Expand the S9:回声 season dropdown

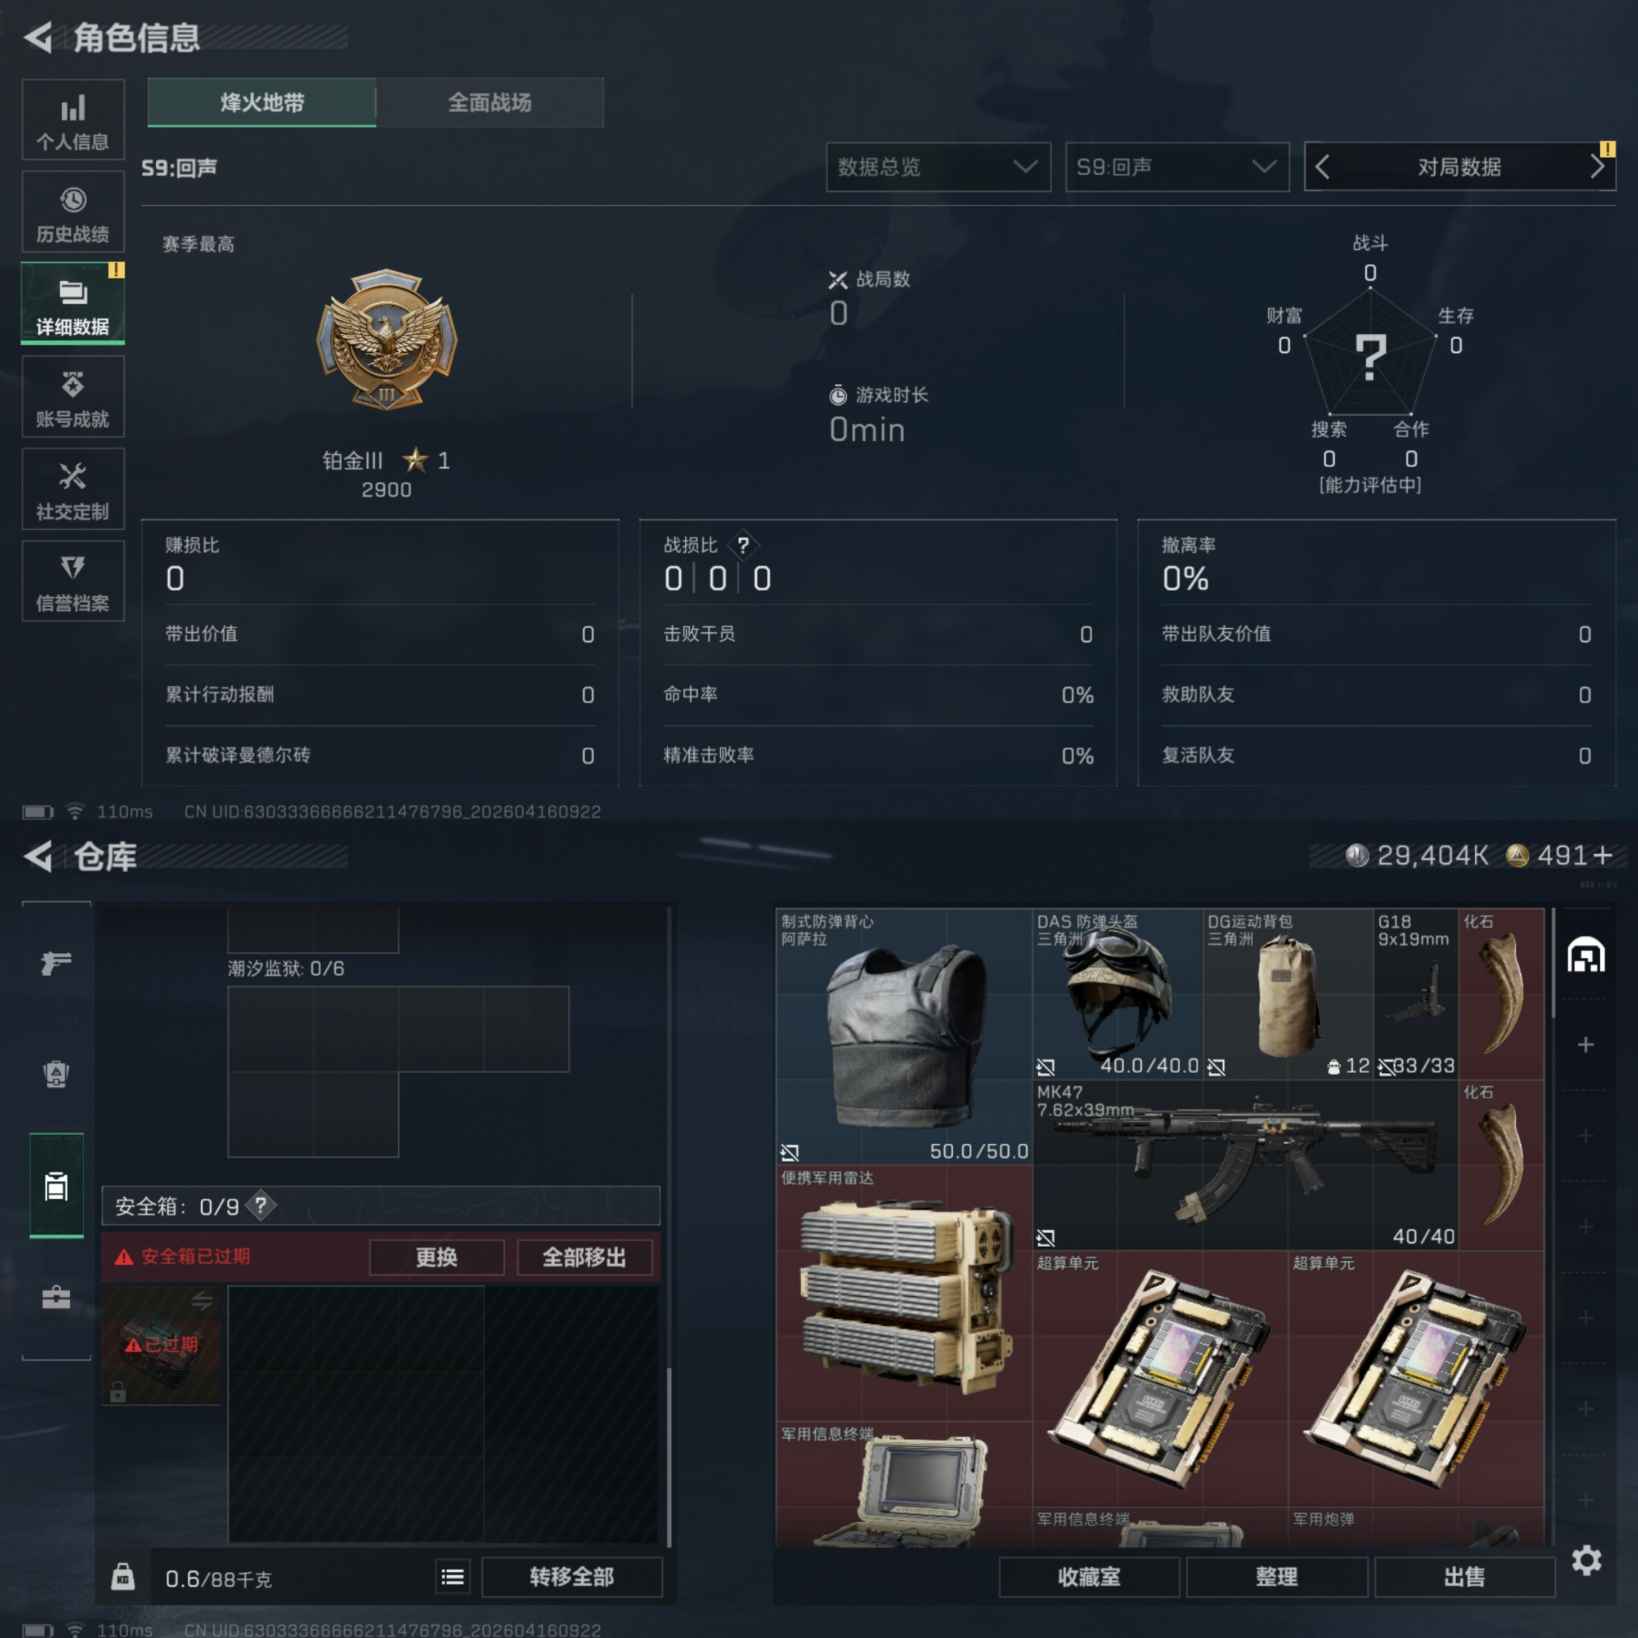[1176, 167]
